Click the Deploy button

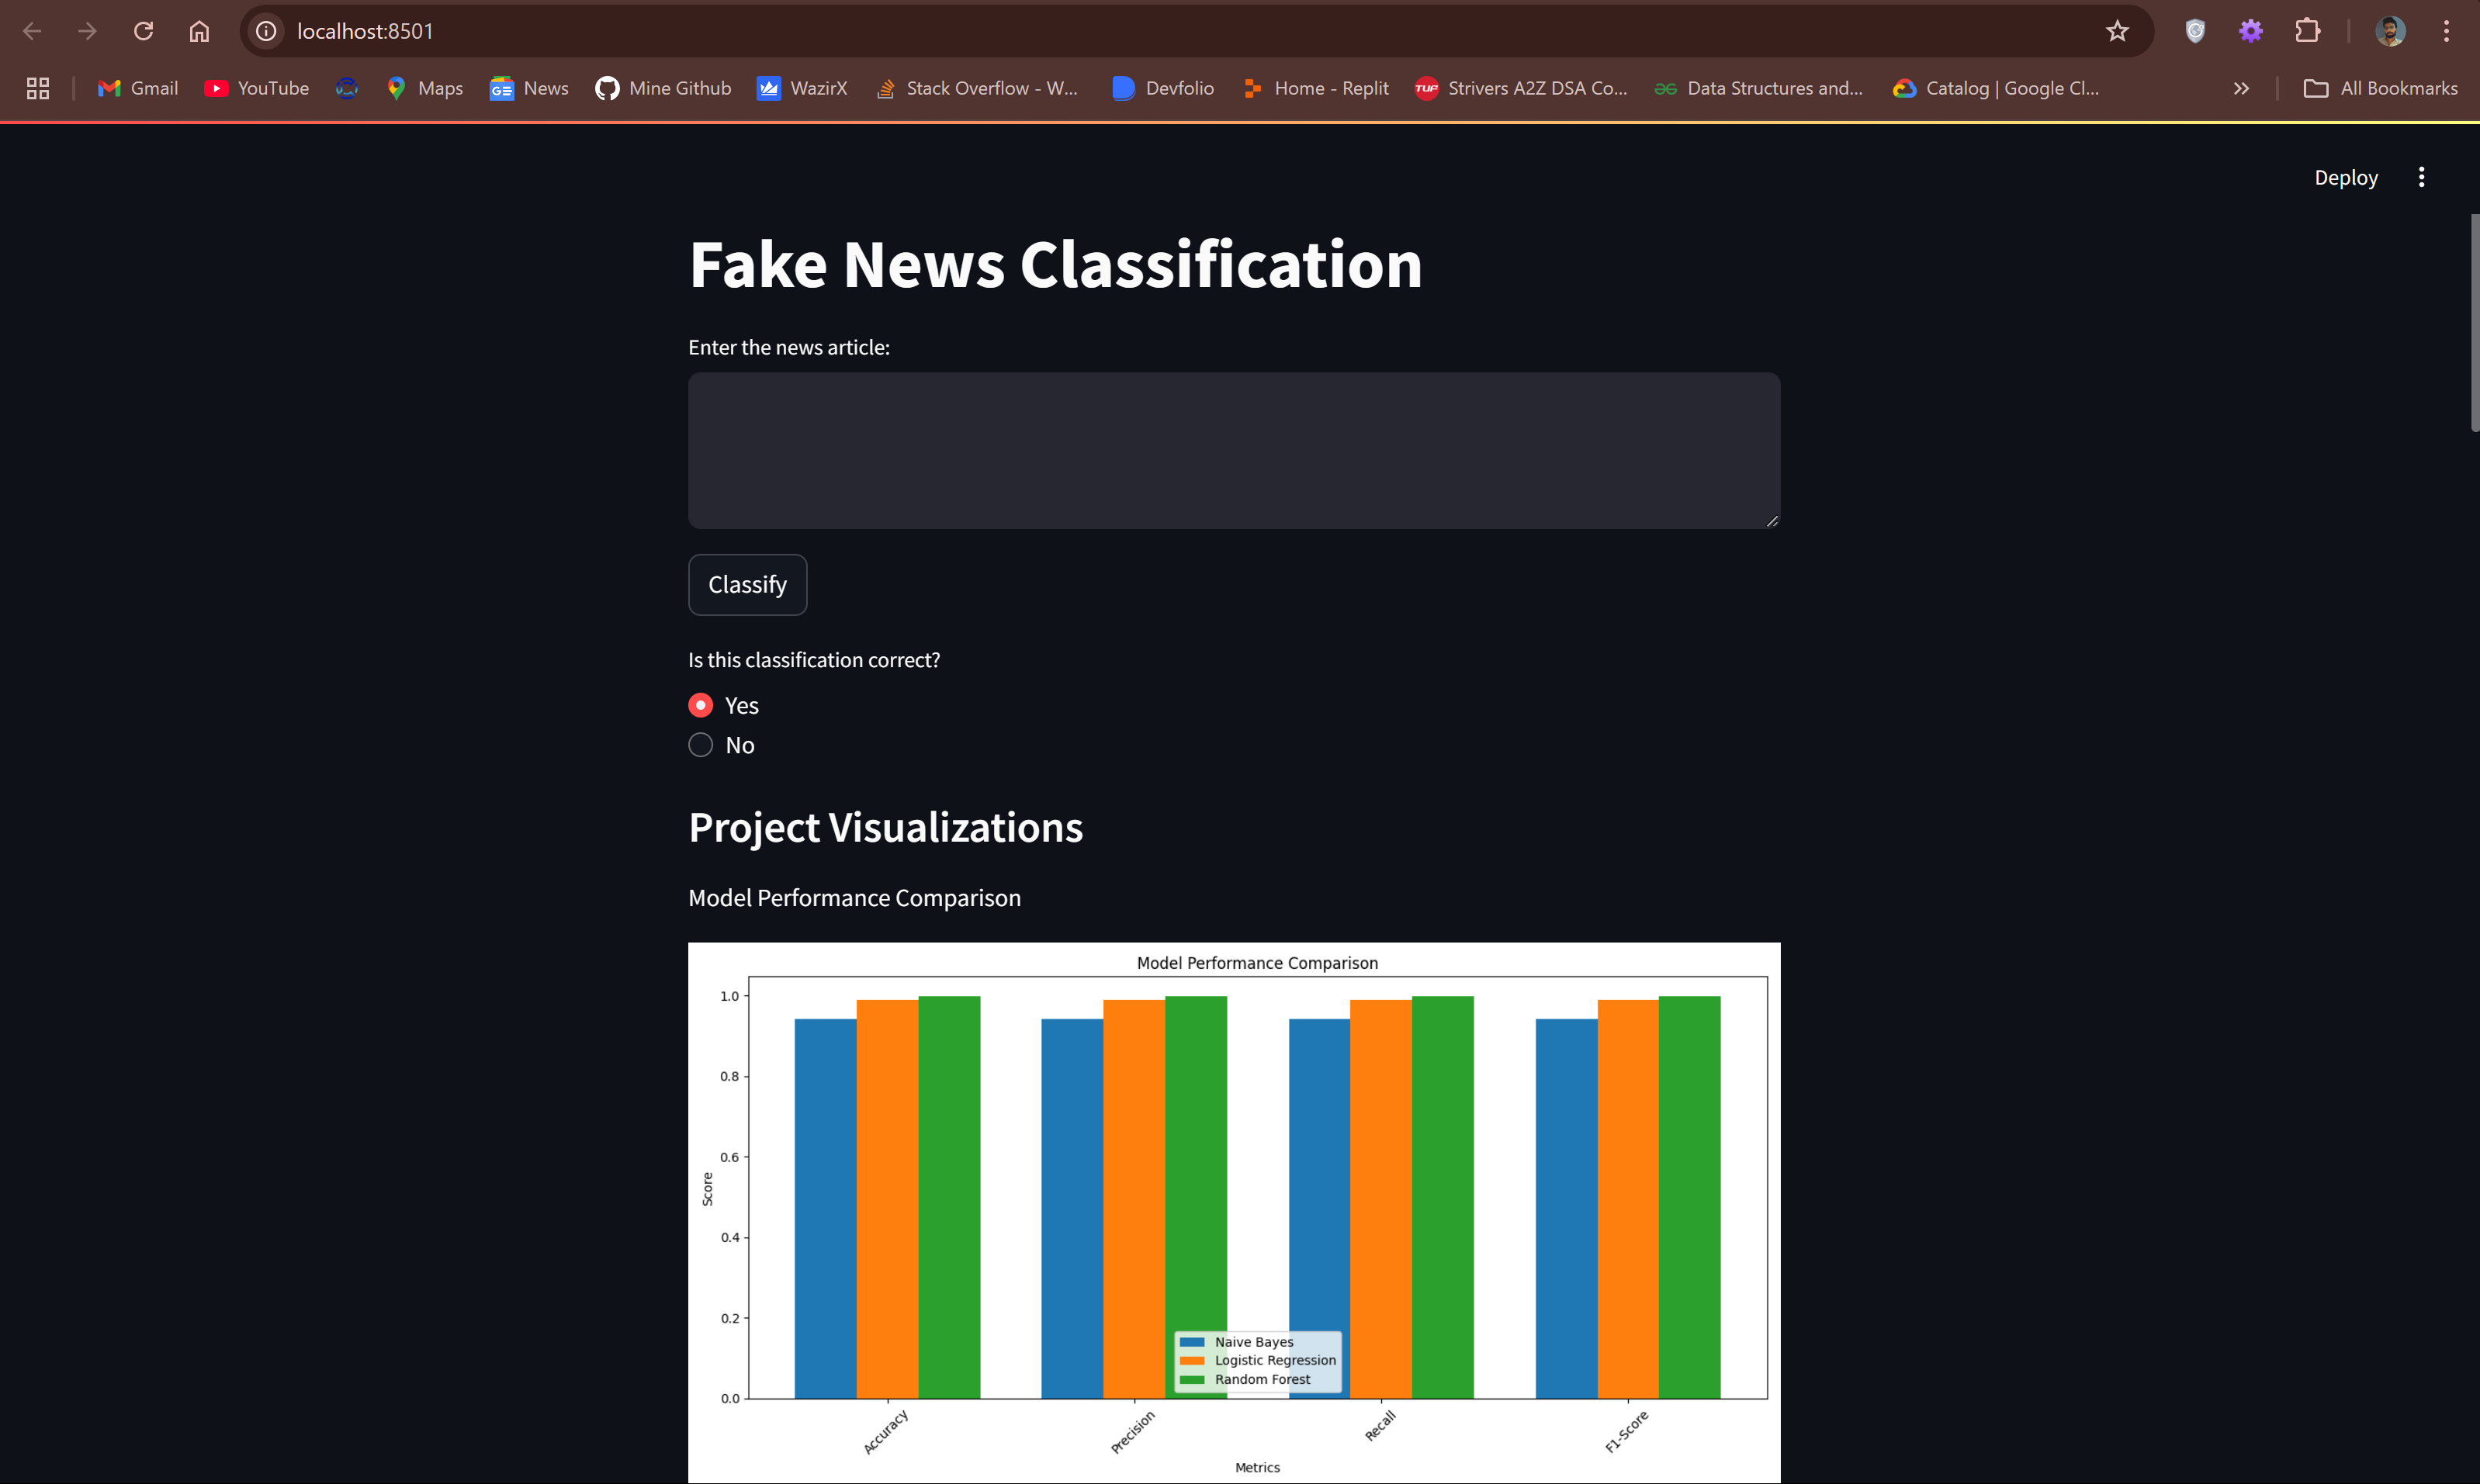coord(2345,177)
